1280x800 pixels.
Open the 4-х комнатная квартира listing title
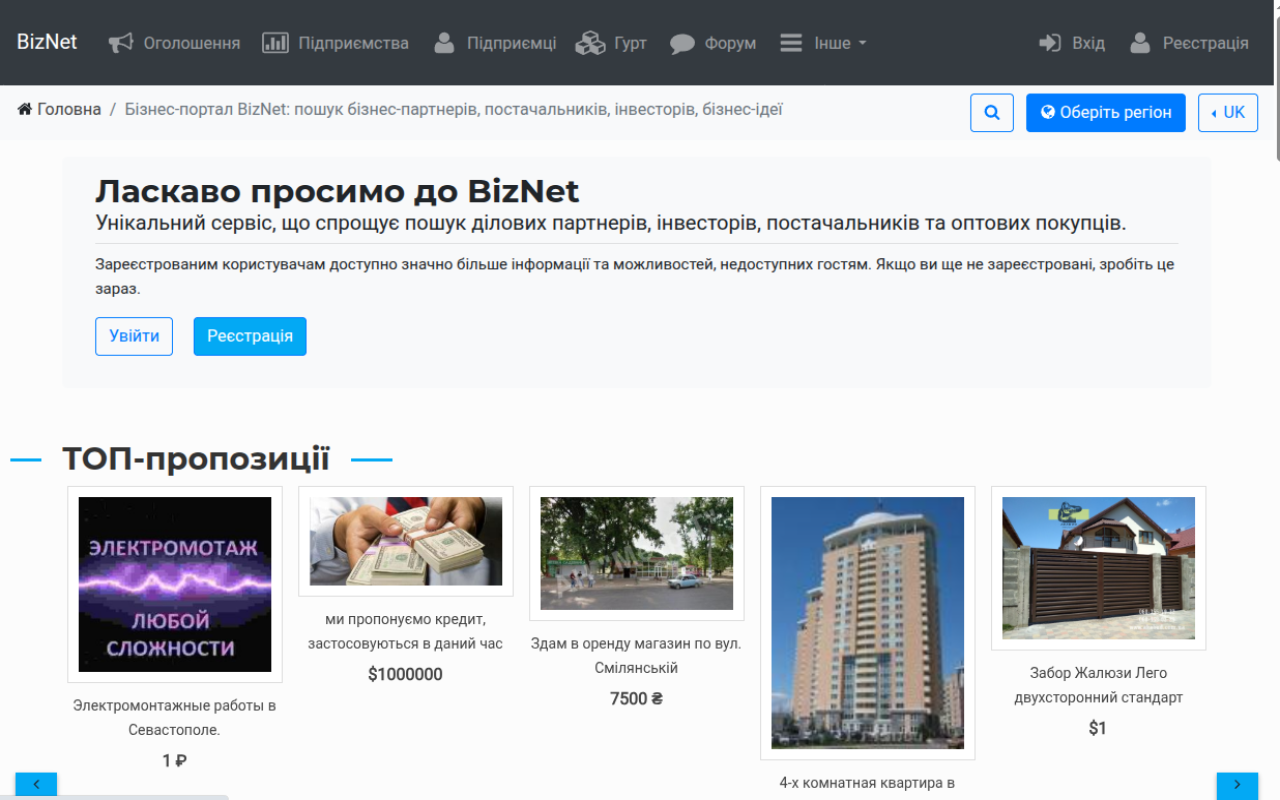(868, 783)
